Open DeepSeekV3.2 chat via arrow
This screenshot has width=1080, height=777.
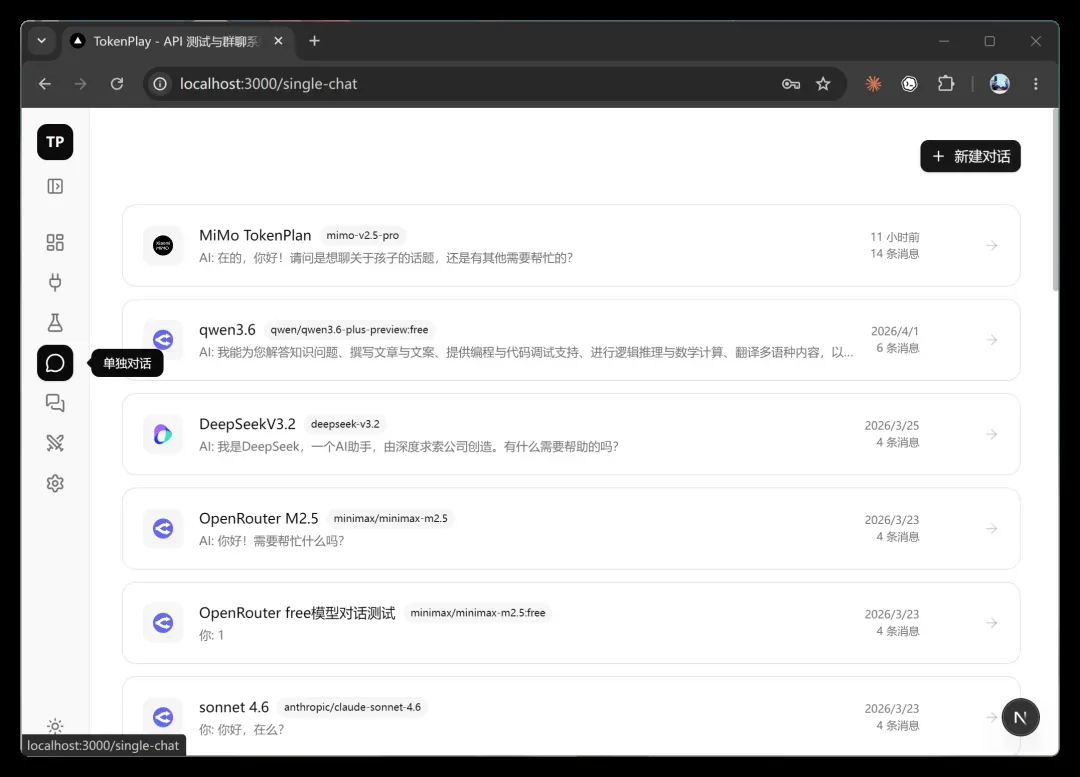pos(992,434)
